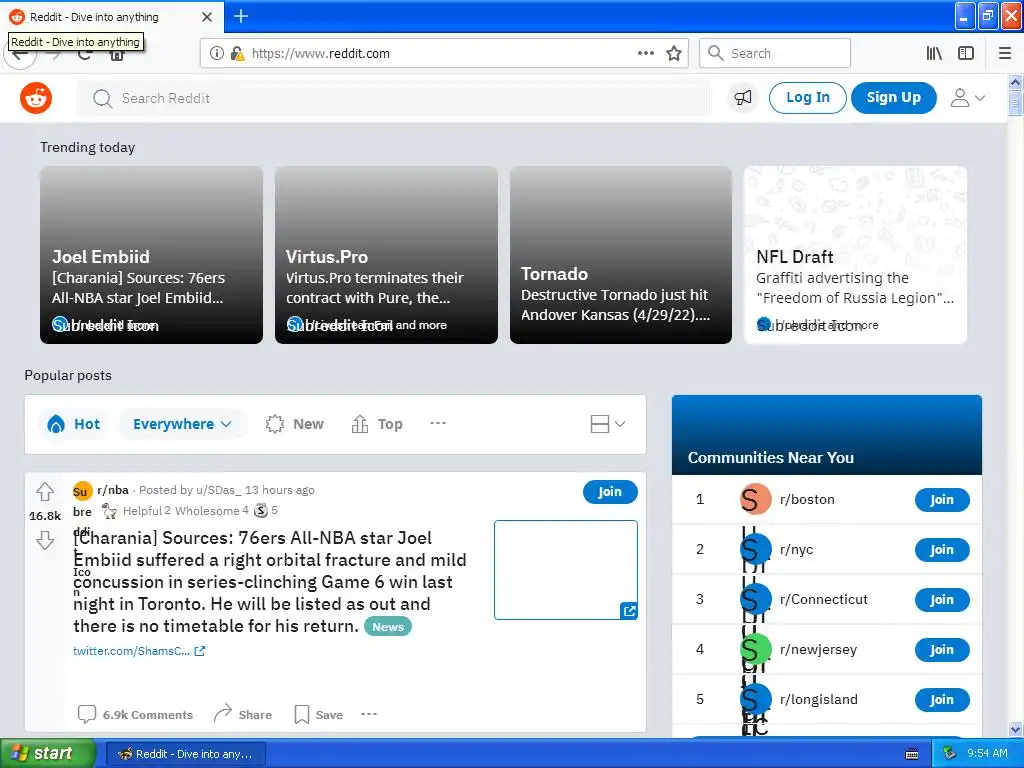This screenshot has width=1024, height=768.
Task: Open the post thumbnail external link
Action: [566, 570]
